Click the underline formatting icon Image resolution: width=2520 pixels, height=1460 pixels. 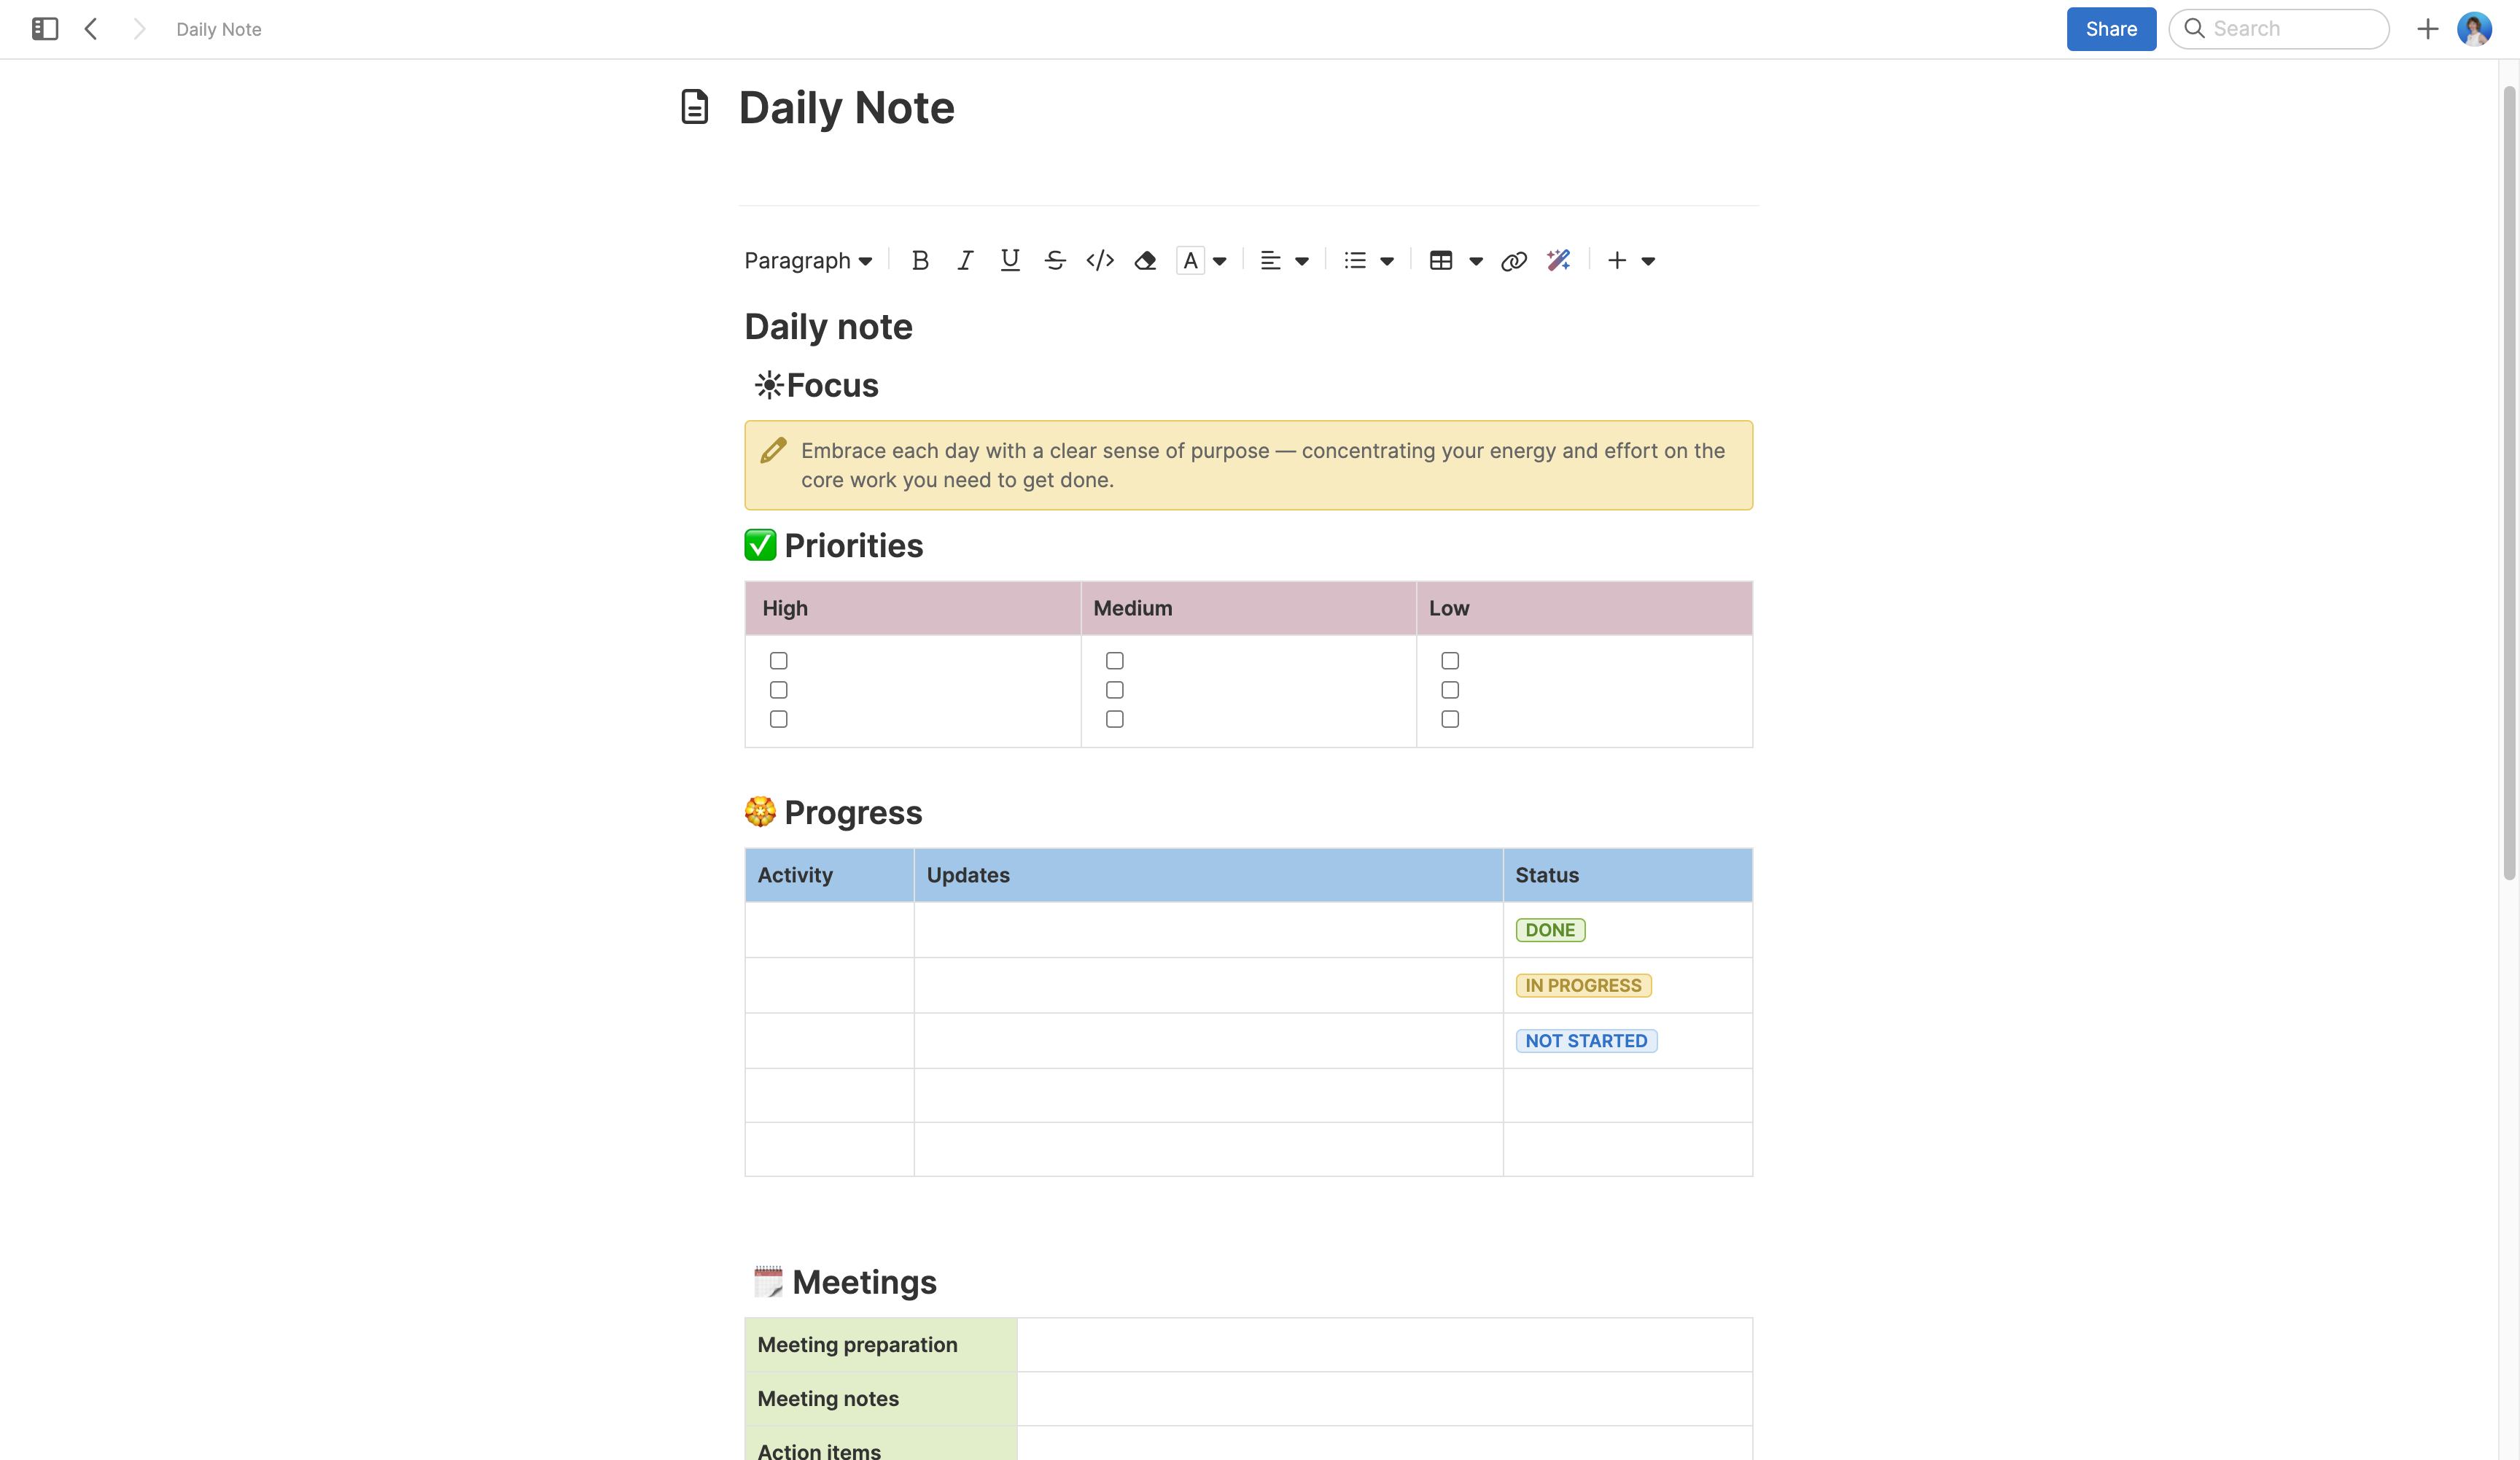tap(1010, 261)
